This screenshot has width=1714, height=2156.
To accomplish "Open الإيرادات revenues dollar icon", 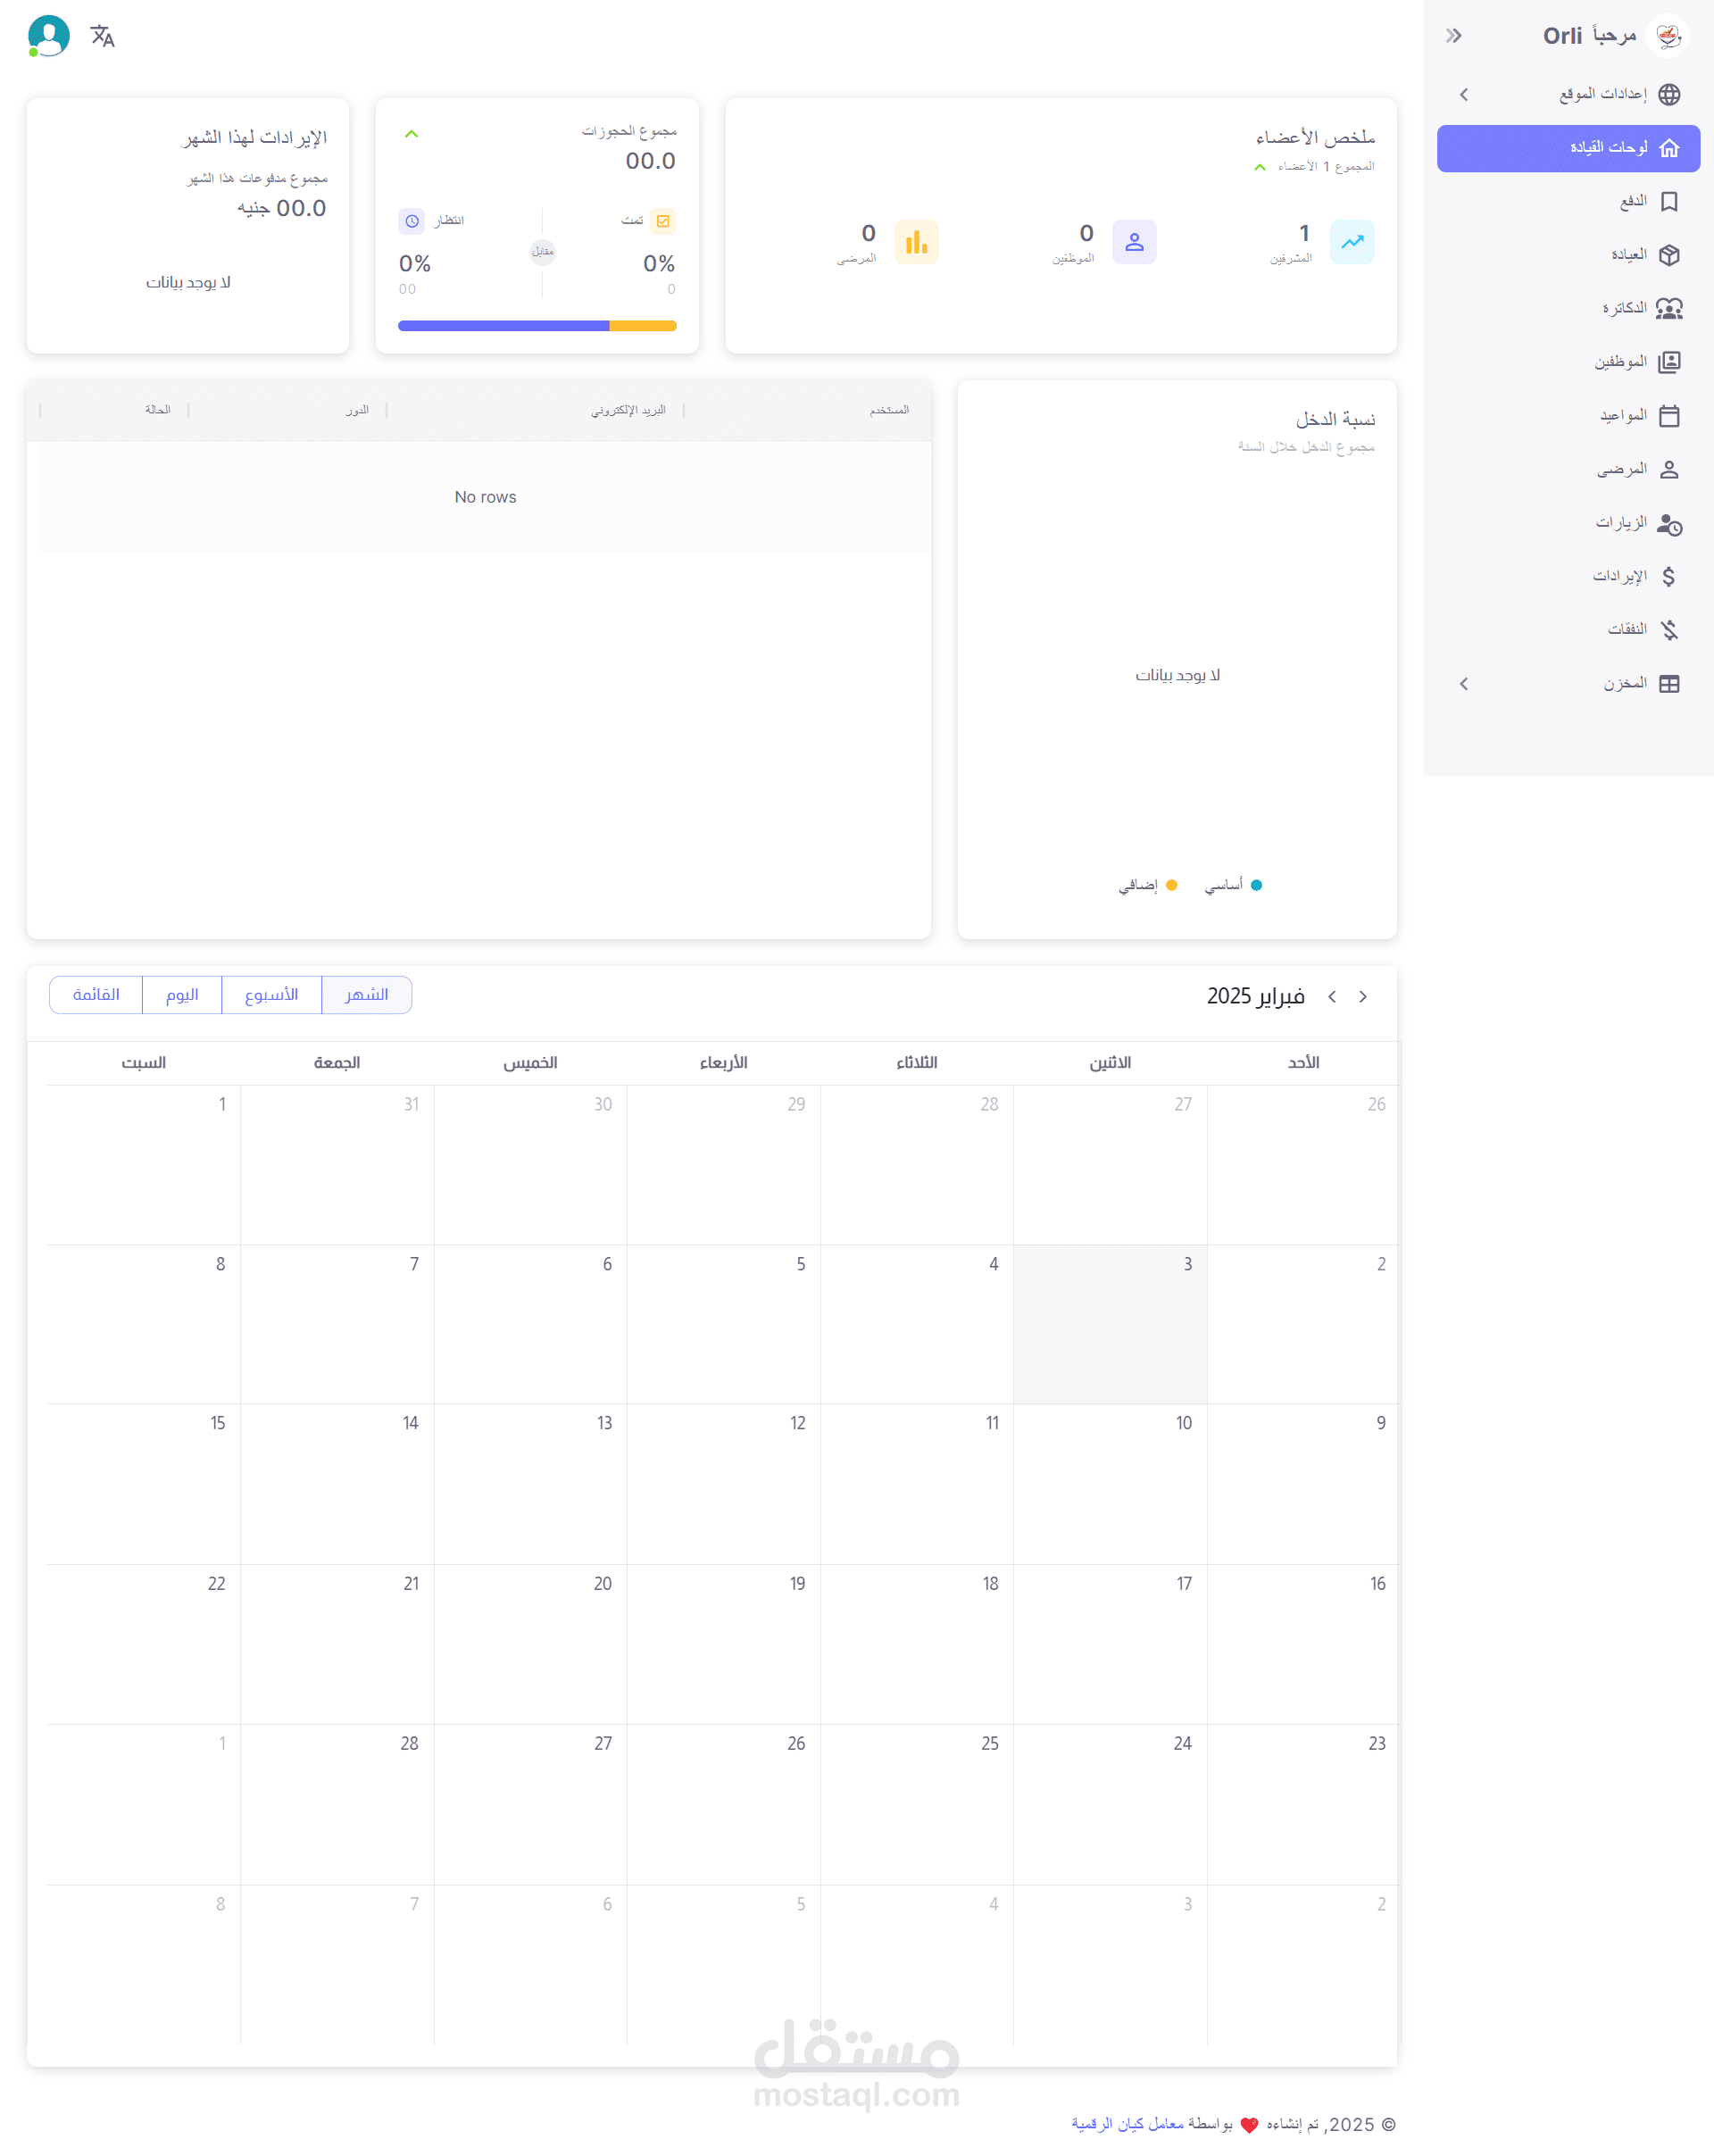I will (1668, 577).
